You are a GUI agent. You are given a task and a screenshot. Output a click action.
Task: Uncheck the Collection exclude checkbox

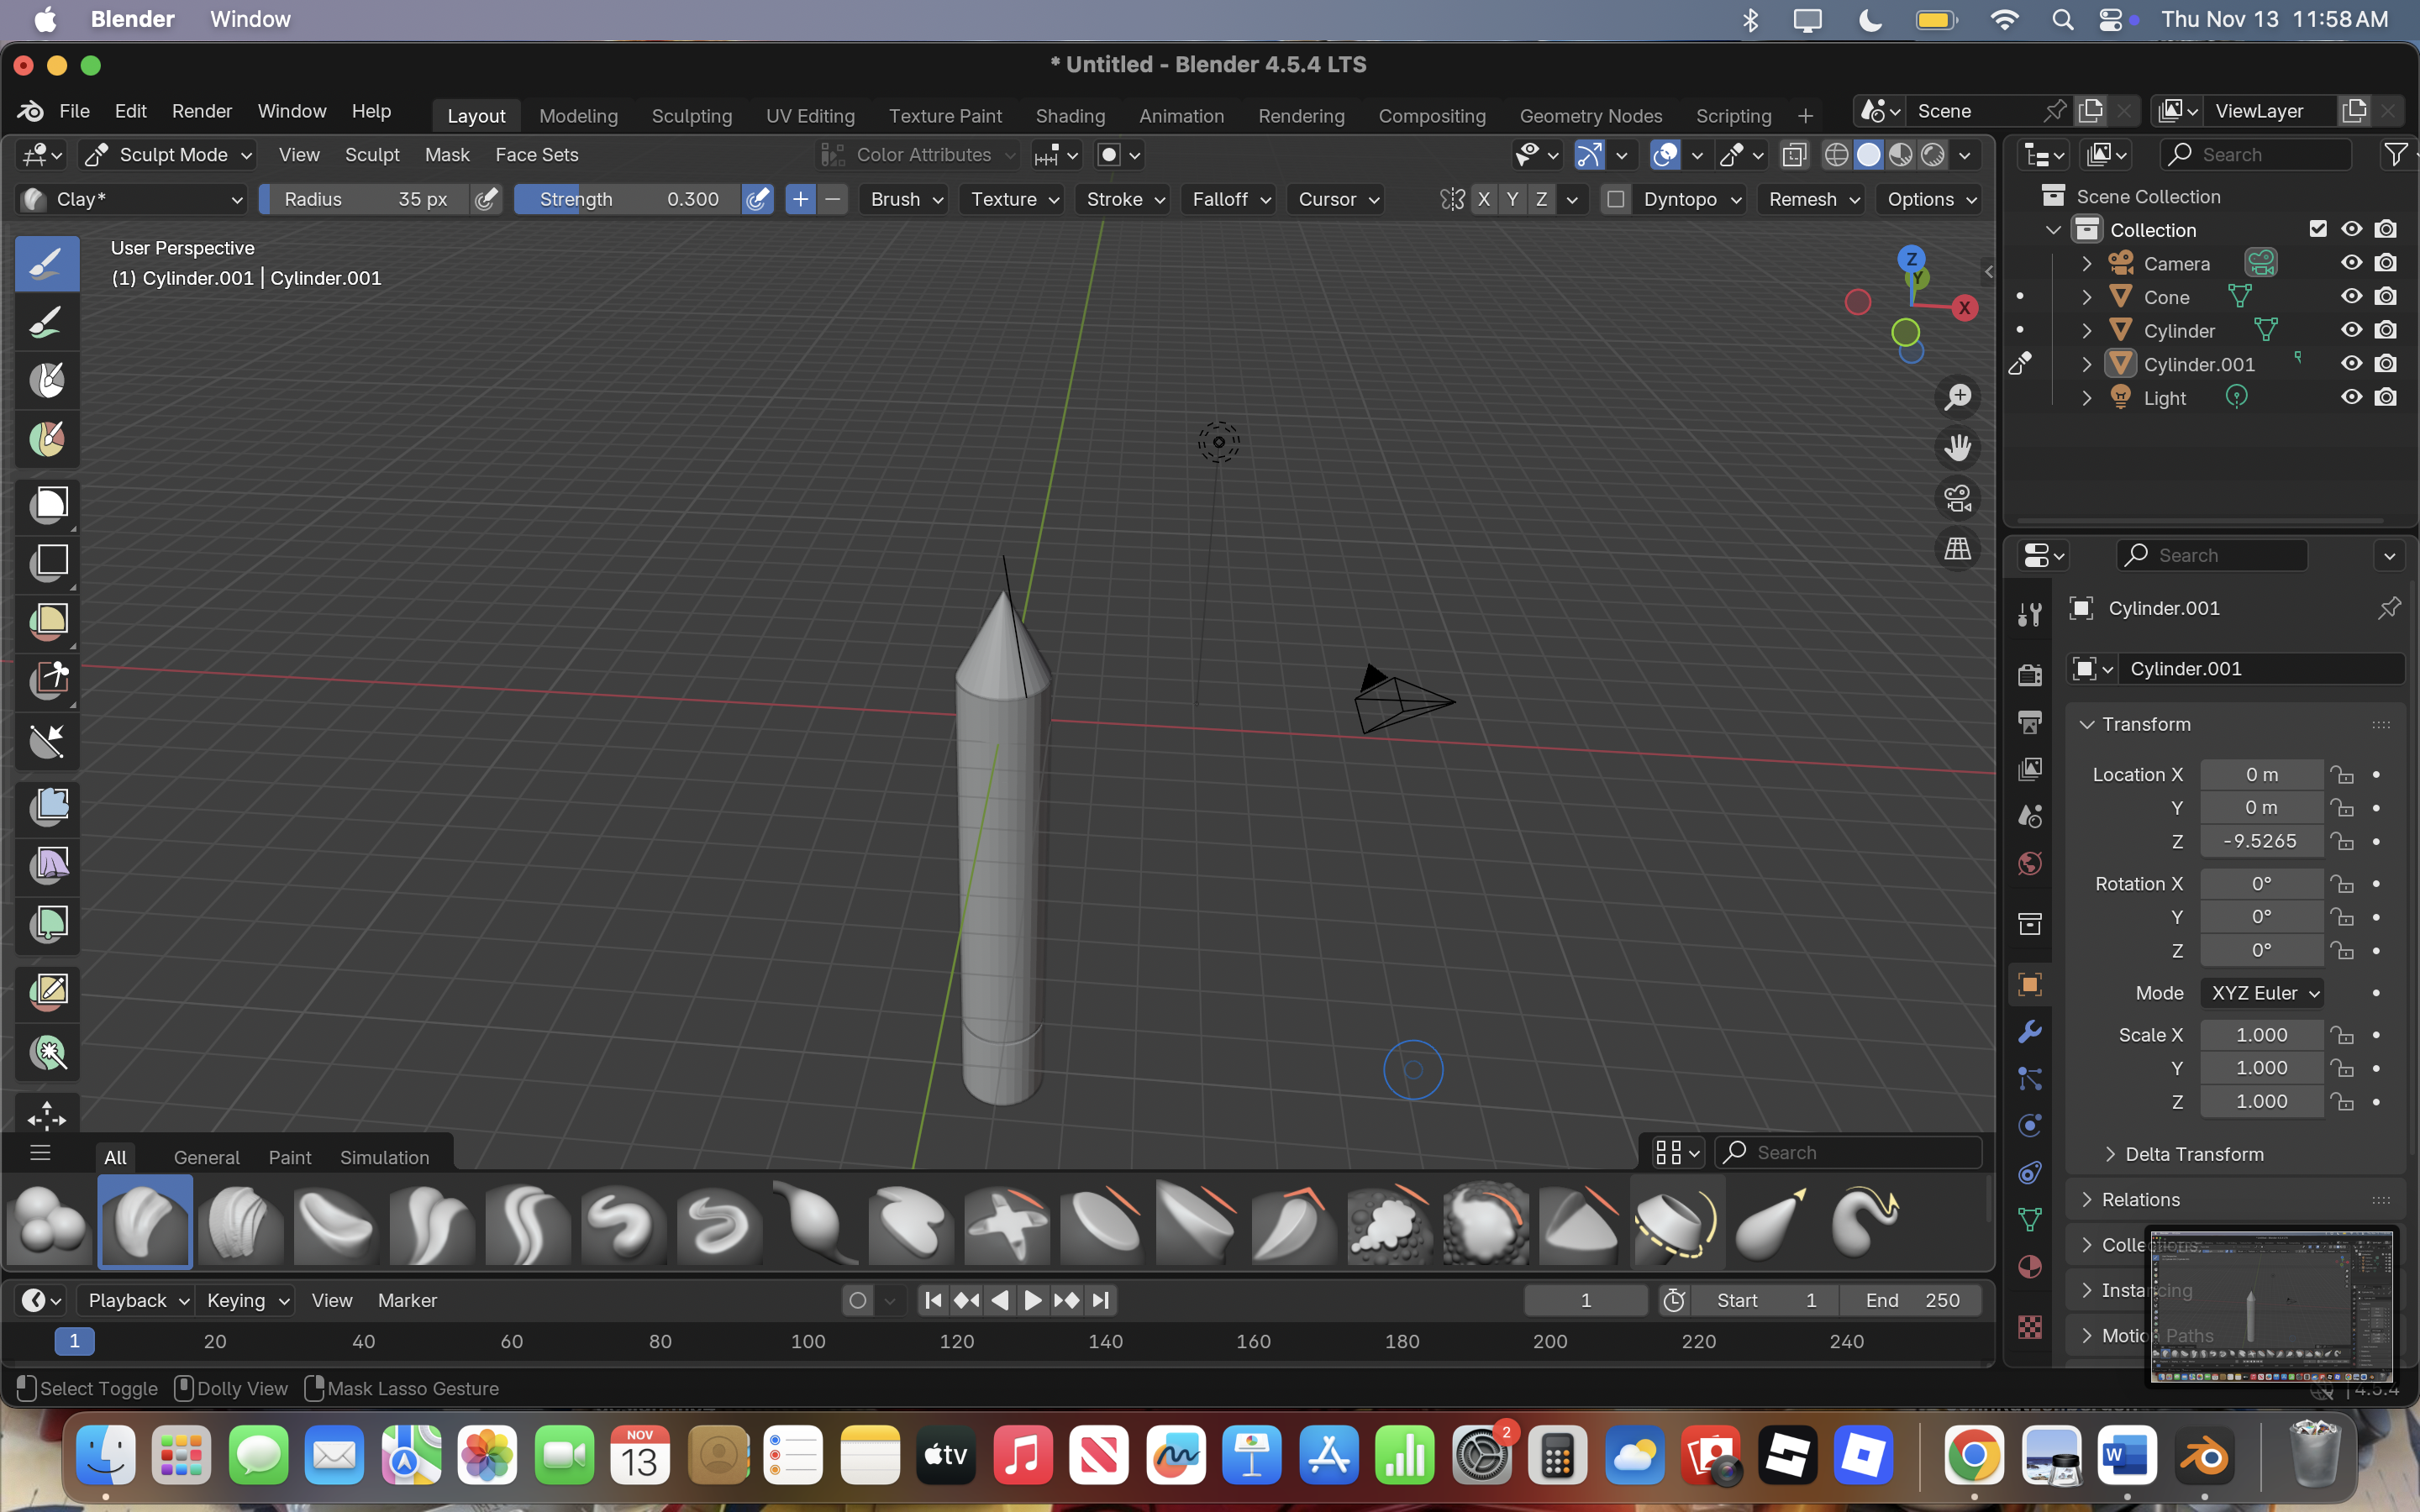coord(2317,229)
